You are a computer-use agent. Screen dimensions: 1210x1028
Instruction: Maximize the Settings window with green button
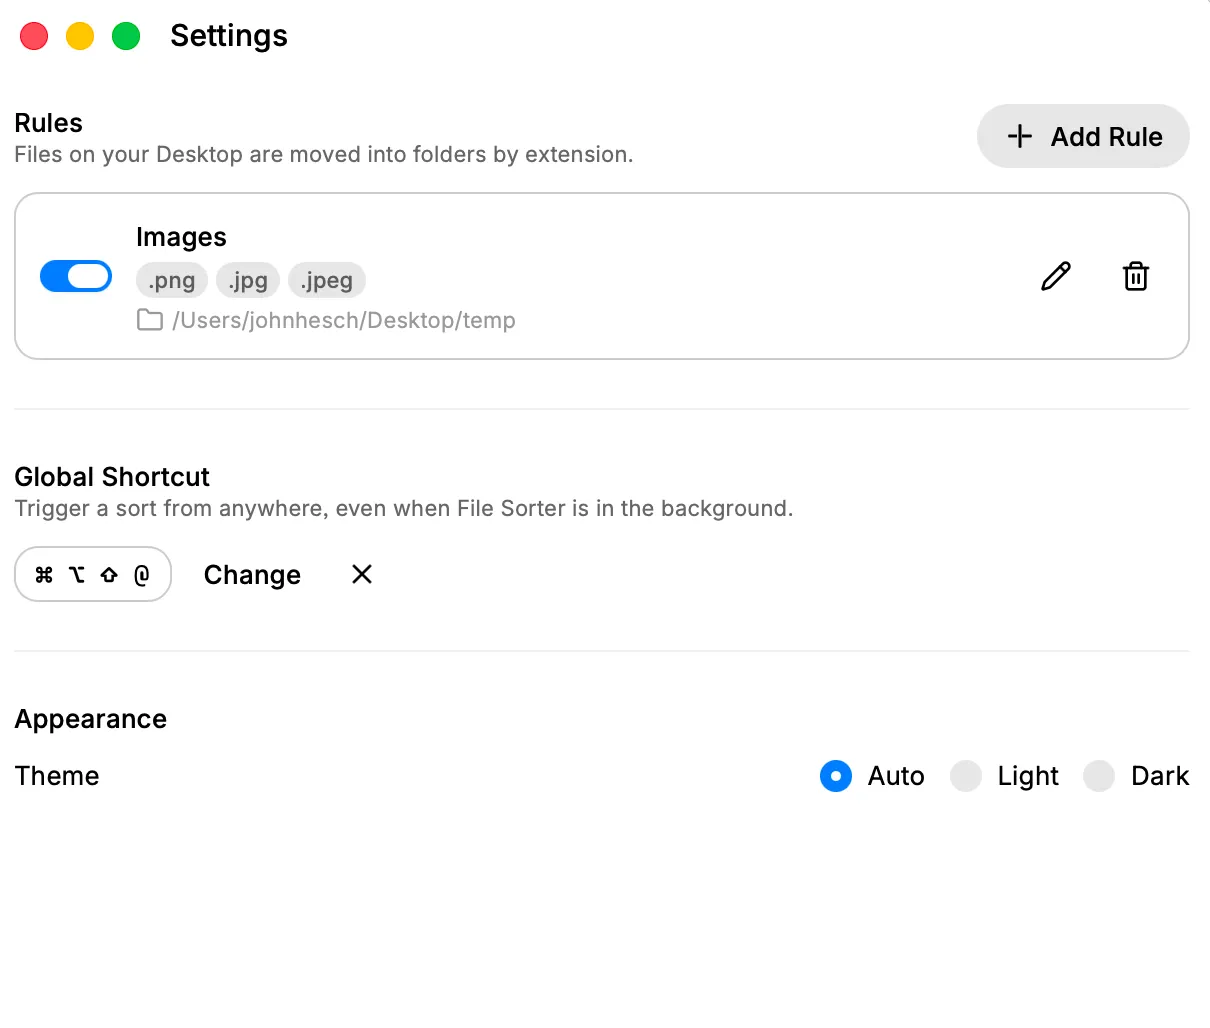[x=126, y=36]
